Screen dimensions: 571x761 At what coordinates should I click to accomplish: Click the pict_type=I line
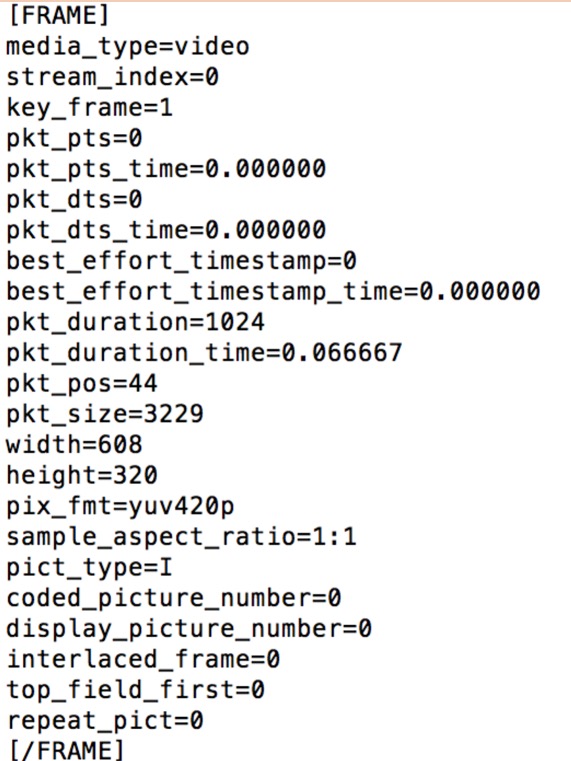tap(90, 567)
